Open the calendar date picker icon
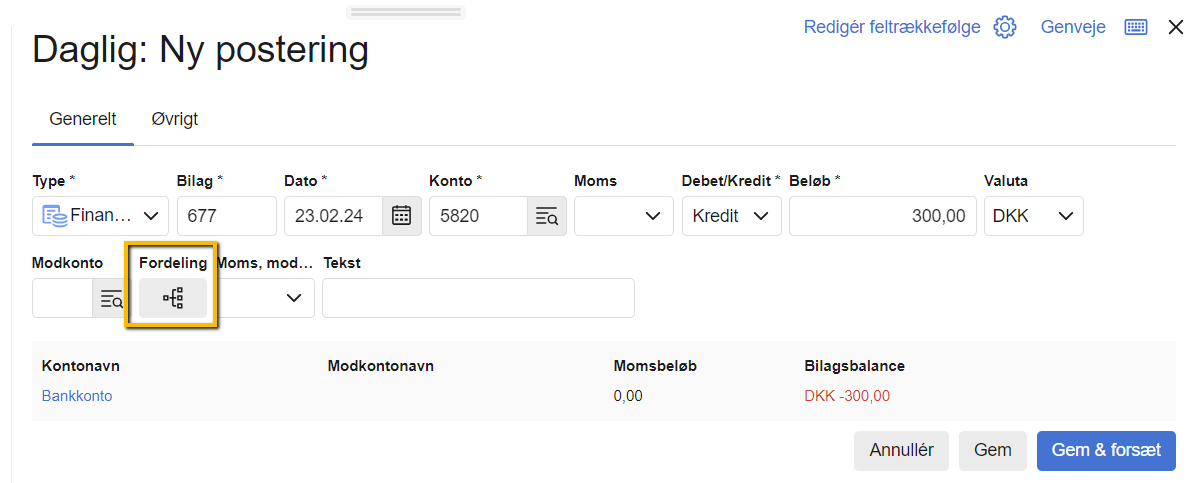The image size is (1195, 483). click(401, 216)
